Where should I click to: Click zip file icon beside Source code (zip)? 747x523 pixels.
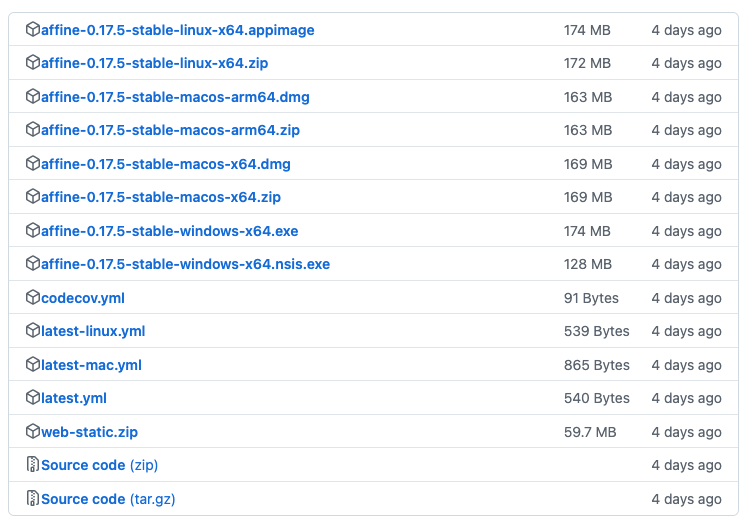click(x=32, y=465)
